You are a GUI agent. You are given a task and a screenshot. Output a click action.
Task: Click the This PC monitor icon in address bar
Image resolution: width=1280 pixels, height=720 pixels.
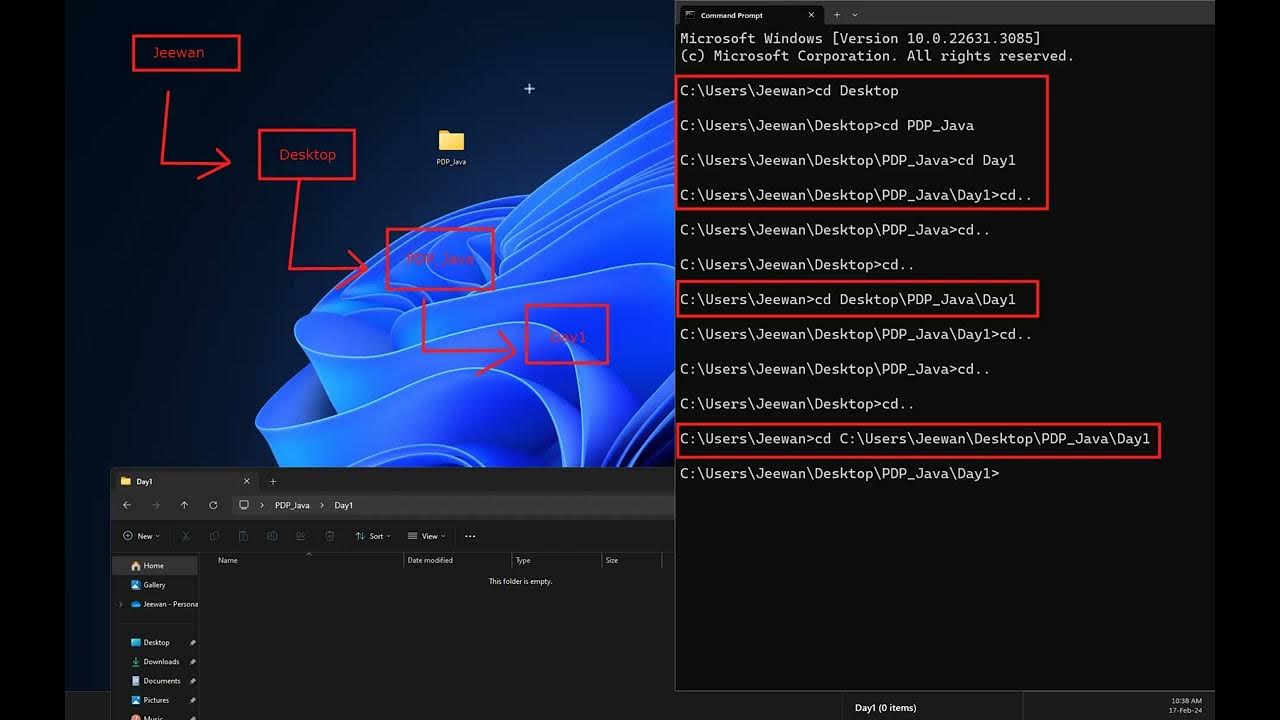click(244, 505)
